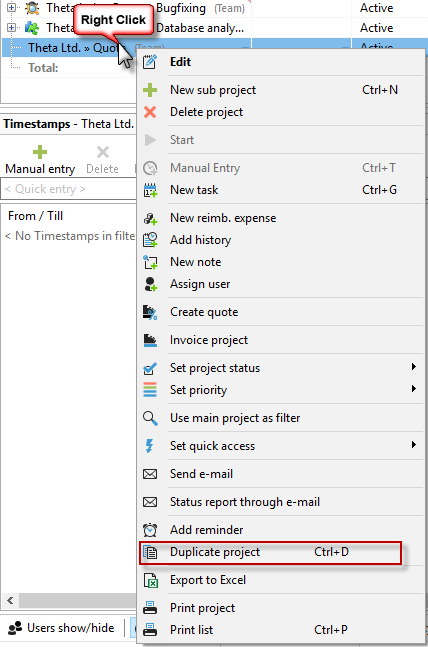Image resolution: width=428 pixels, height=647 pixels.
Task: Click the pencil Edit icon in context menu
Action: click(x=149, y=62)
